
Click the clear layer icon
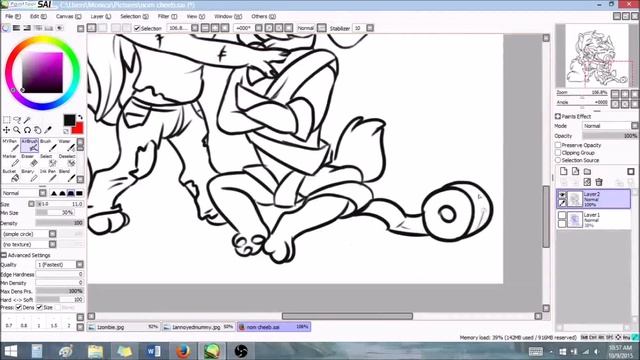587,182
